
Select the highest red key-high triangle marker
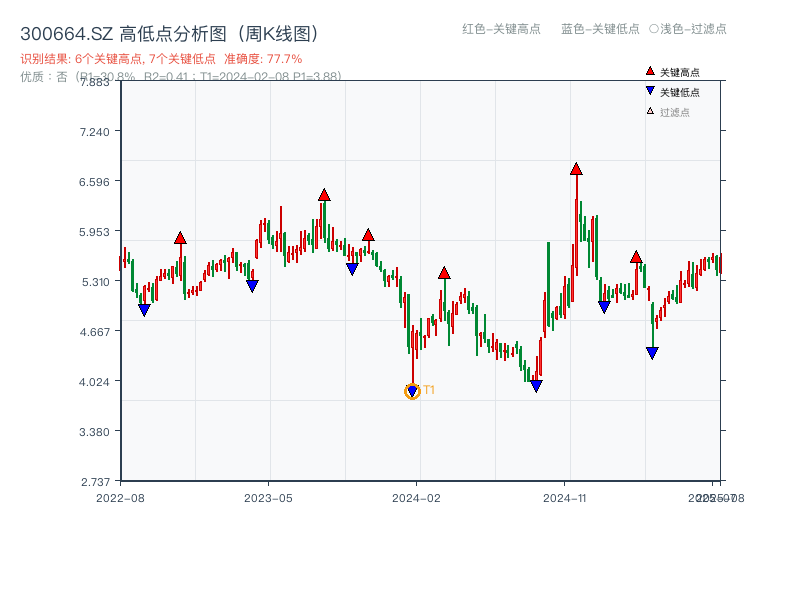[x=576, y=169]
